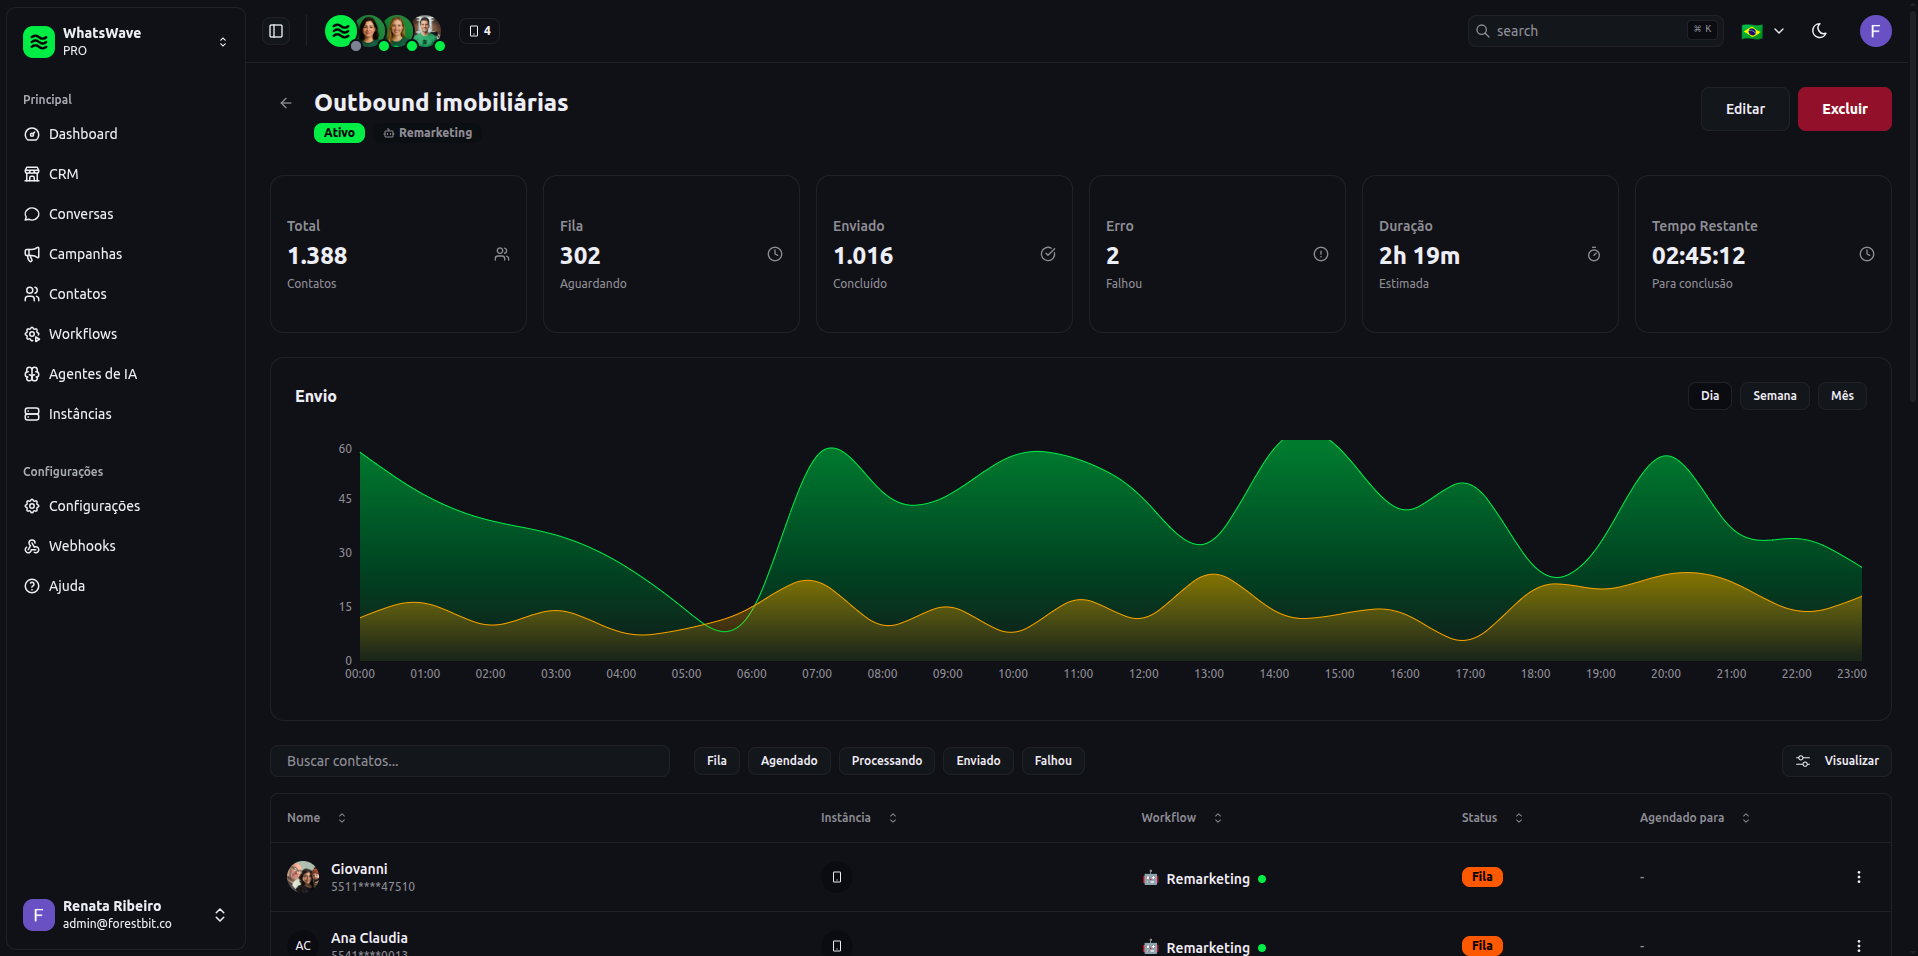Click the stopwatch icon in Duração card
This screenshot has width=1918, height=956.
point(1594,254)
